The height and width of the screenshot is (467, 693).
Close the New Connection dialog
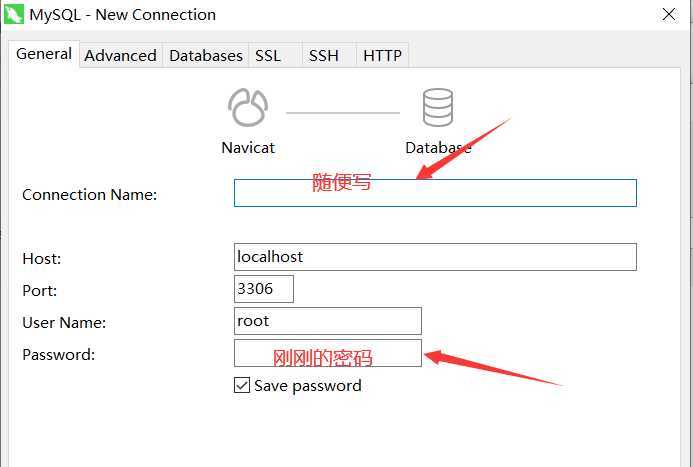(x=669, y=14)
